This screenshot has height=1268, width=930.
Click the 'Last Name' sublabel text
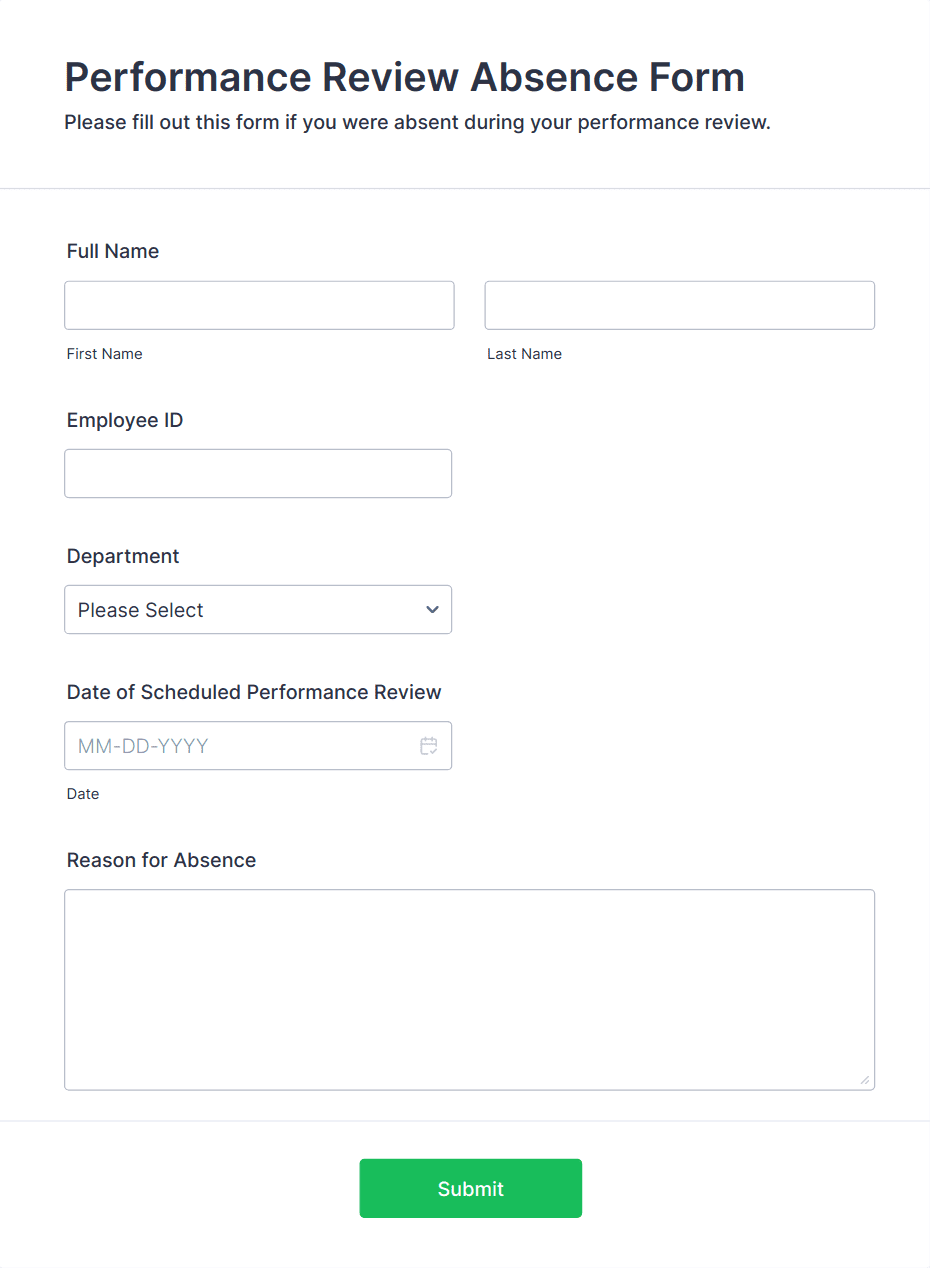pos(524,353)
